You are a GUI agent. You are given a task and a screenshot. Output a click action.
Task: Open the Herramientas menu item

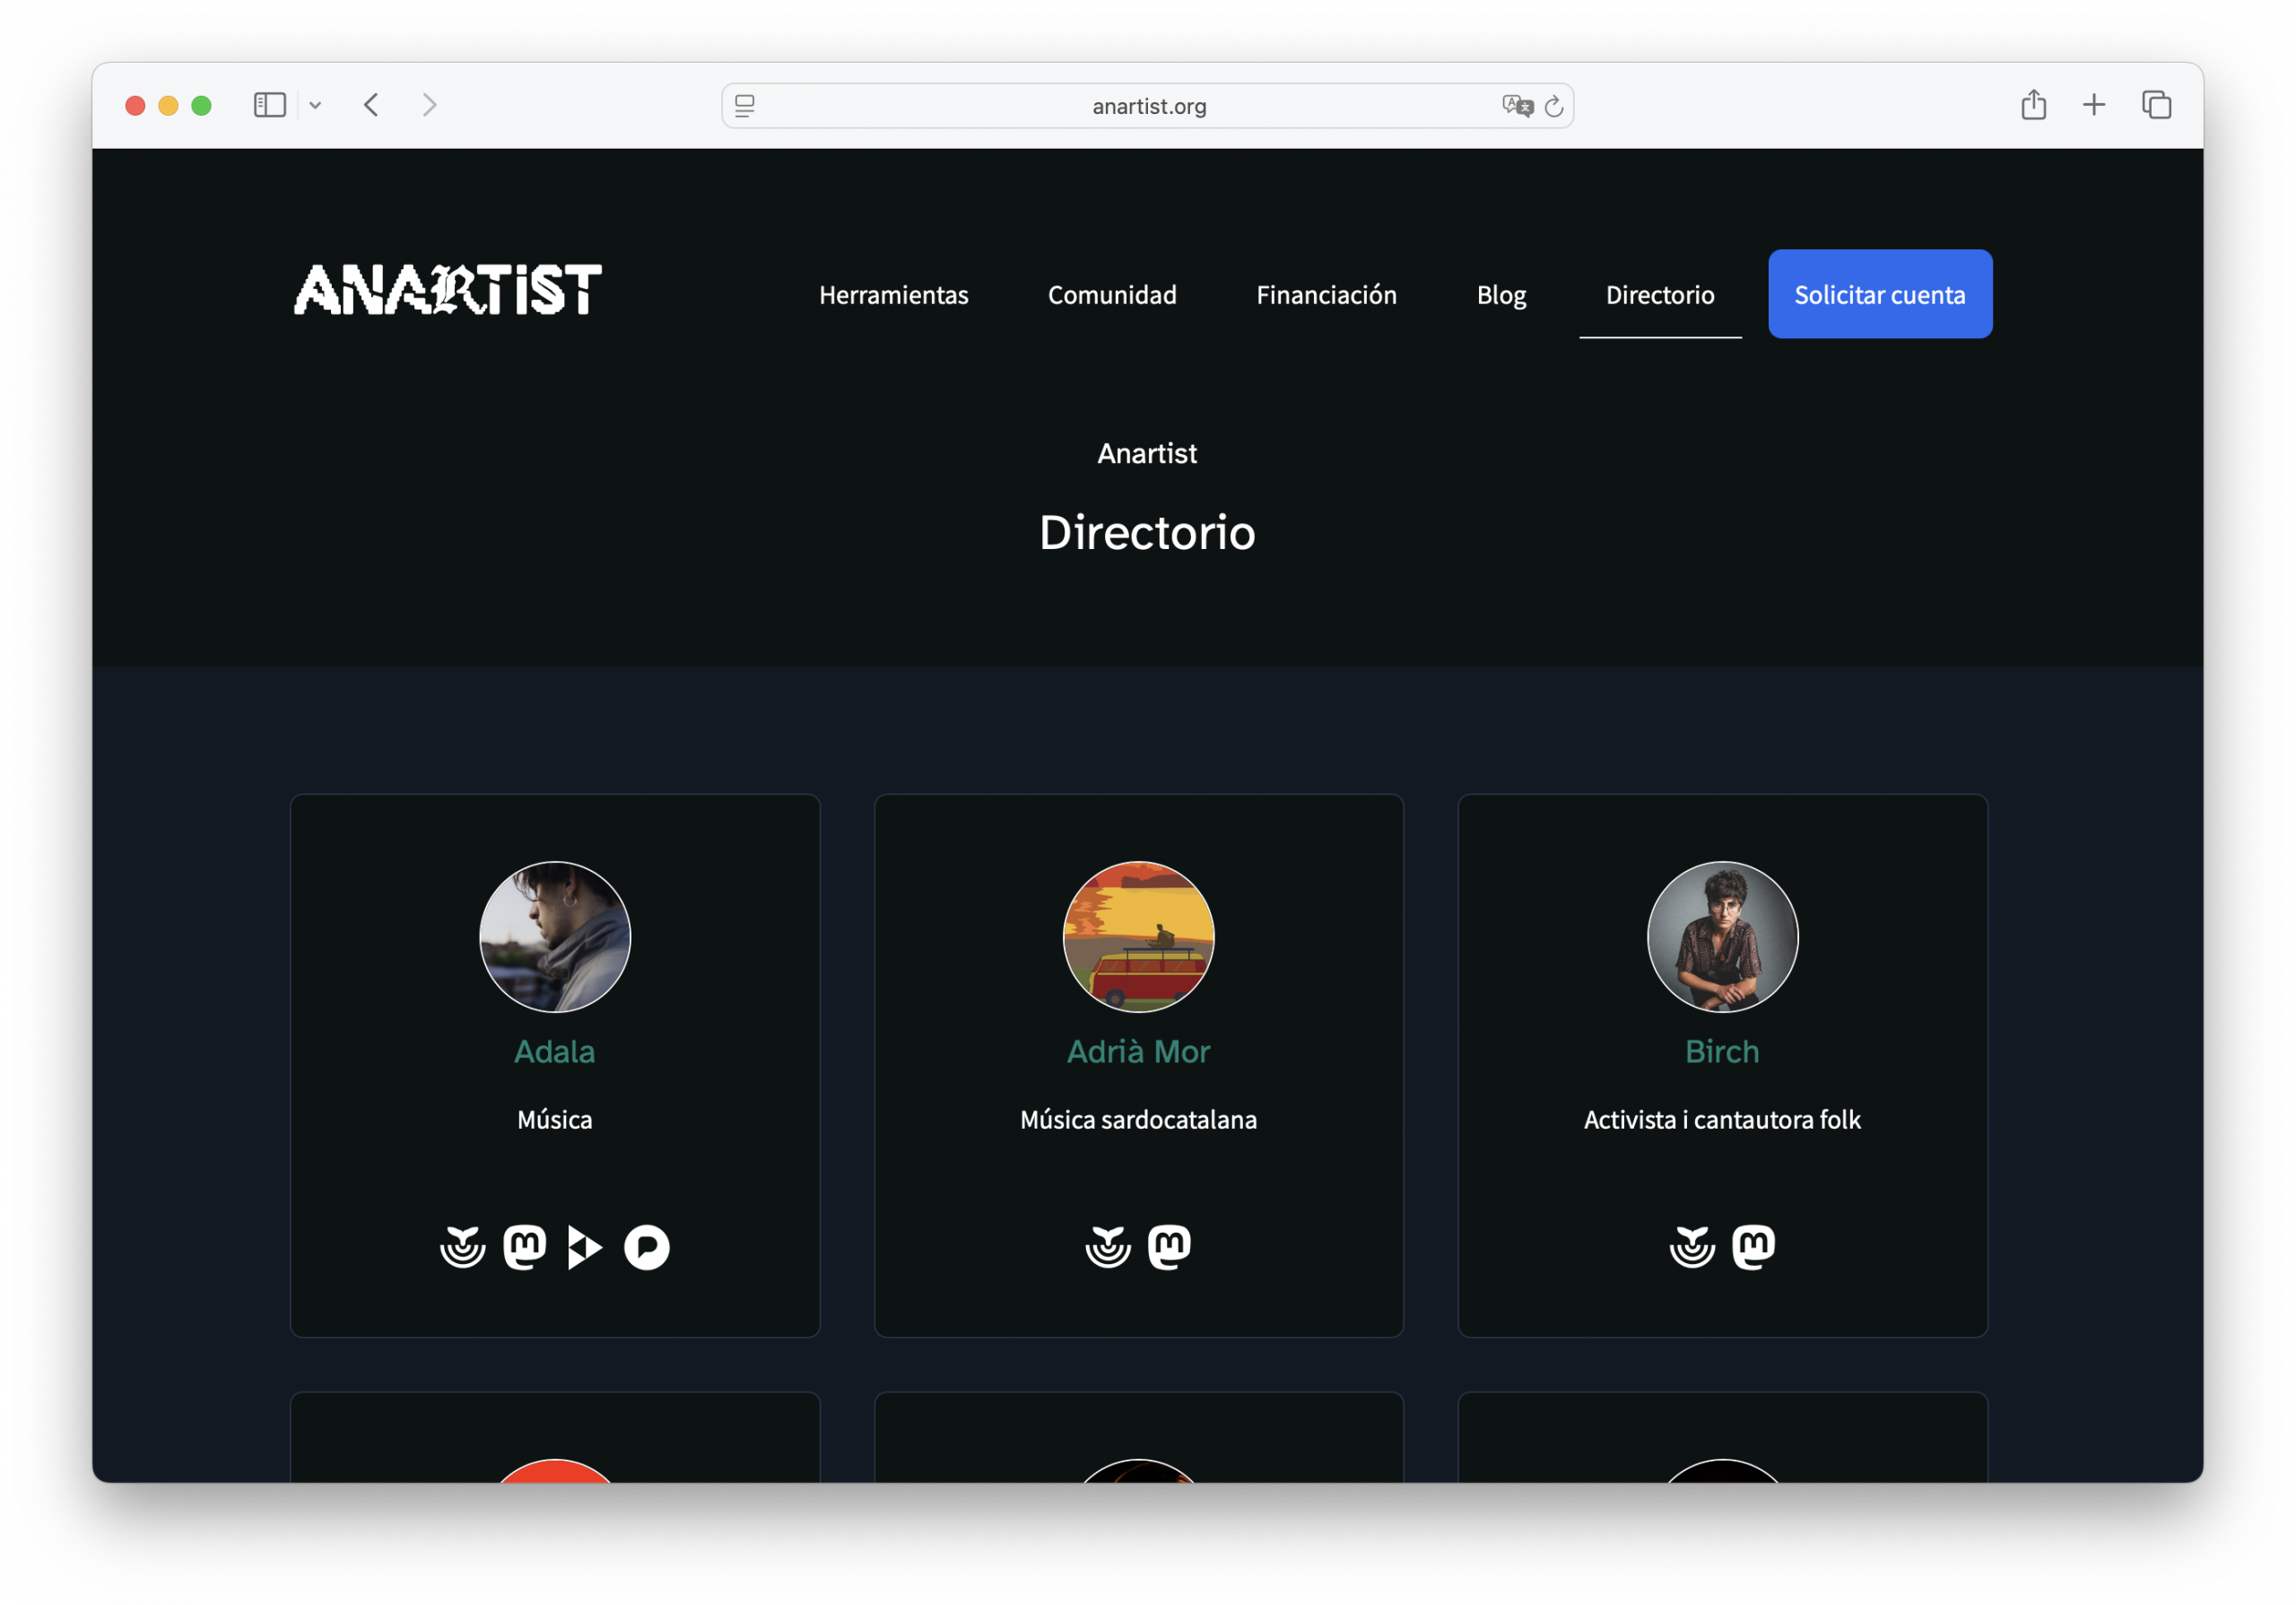893,295
